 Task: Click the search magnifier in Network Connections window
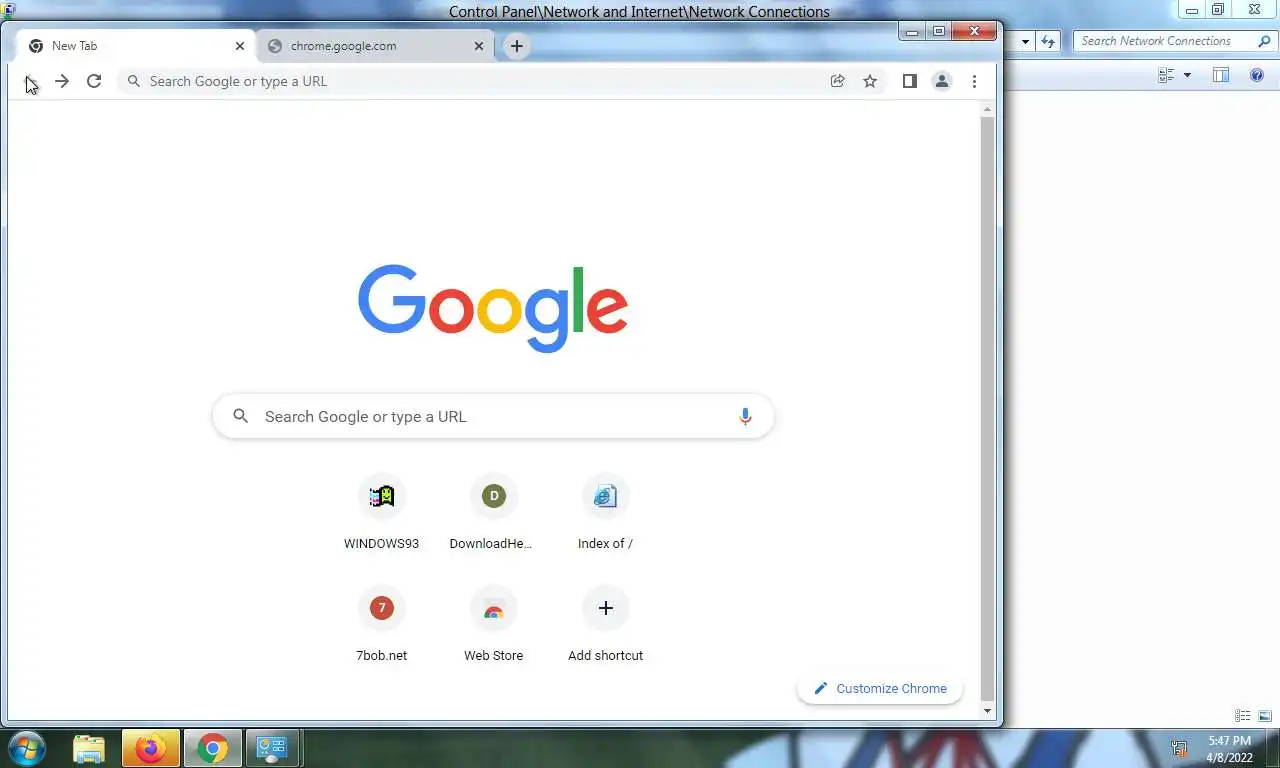pos(1264,41)
